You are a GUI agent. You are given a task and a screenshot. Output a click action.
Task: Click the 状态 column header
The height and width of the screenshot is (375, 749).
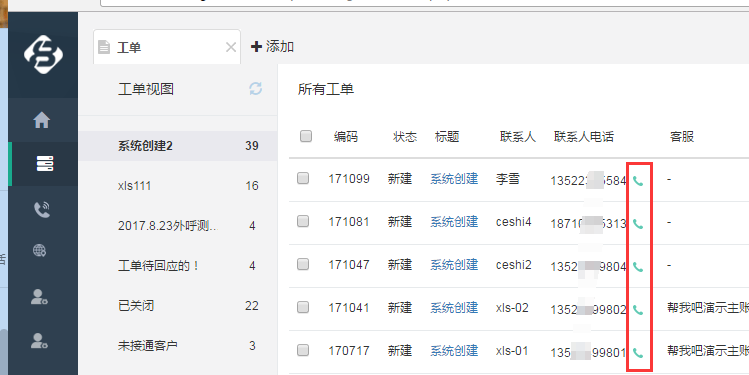point(405,137)
